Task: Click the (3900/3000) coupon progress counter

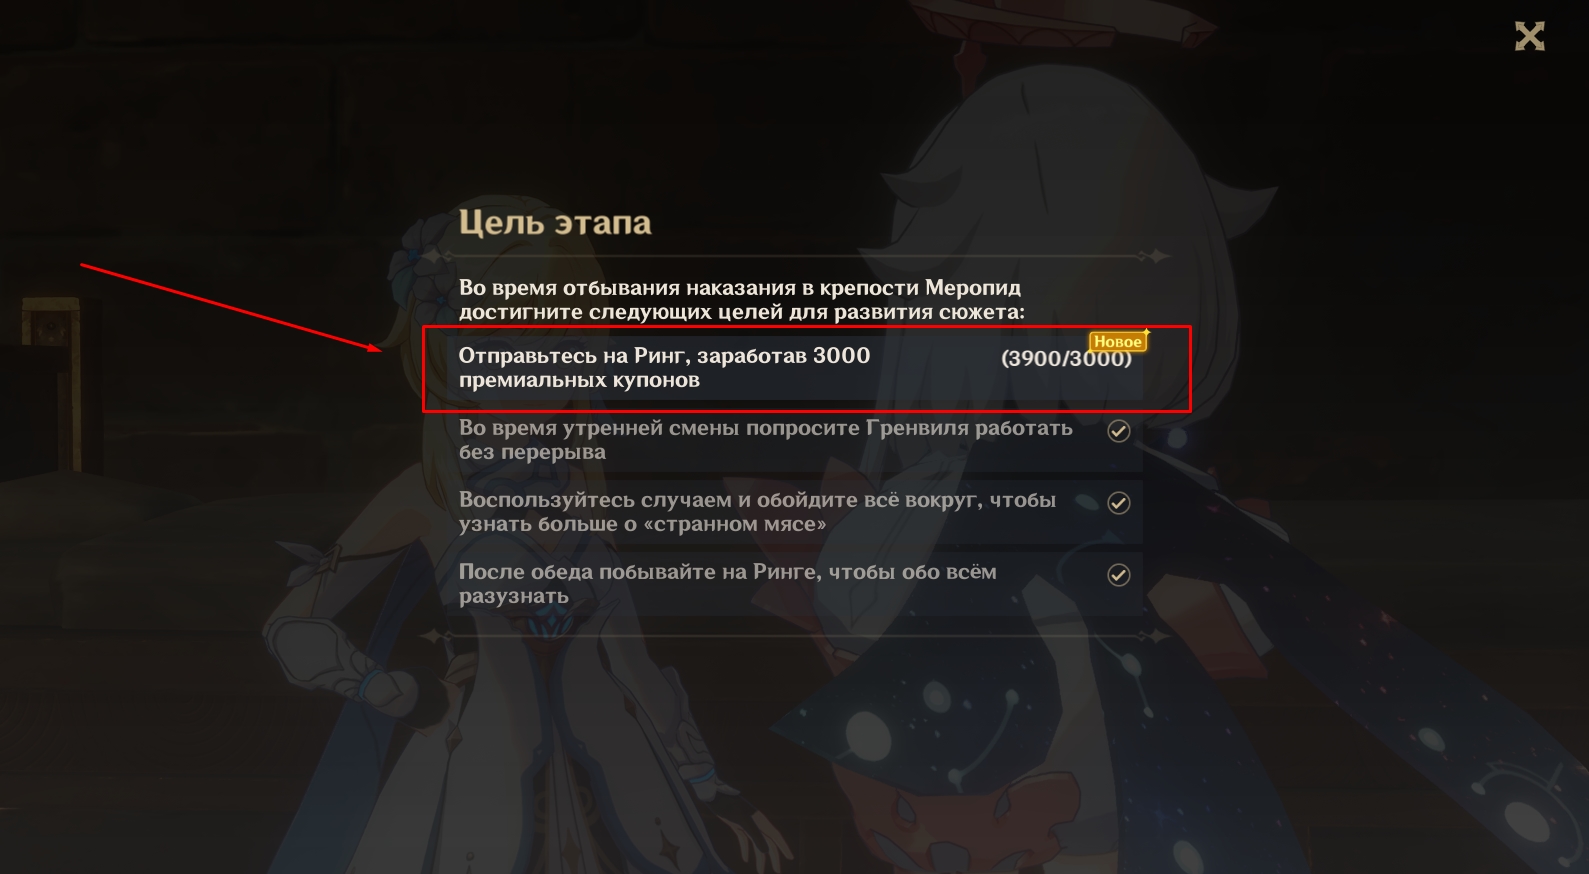Action: [1066, 358]
